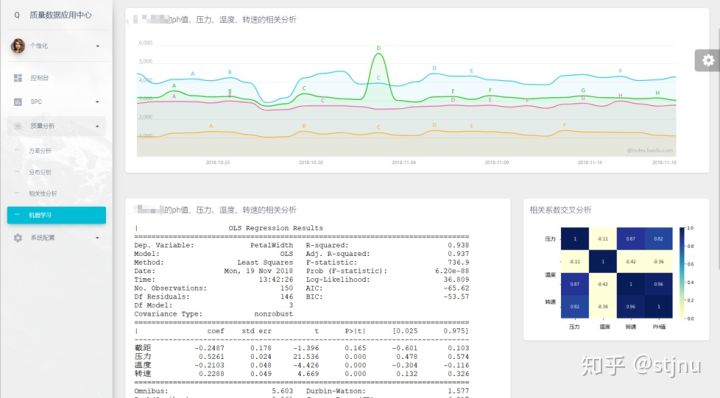720x398 pixels.
Task: Click the 系统配置 gear icon
Action: pos(18,238)
